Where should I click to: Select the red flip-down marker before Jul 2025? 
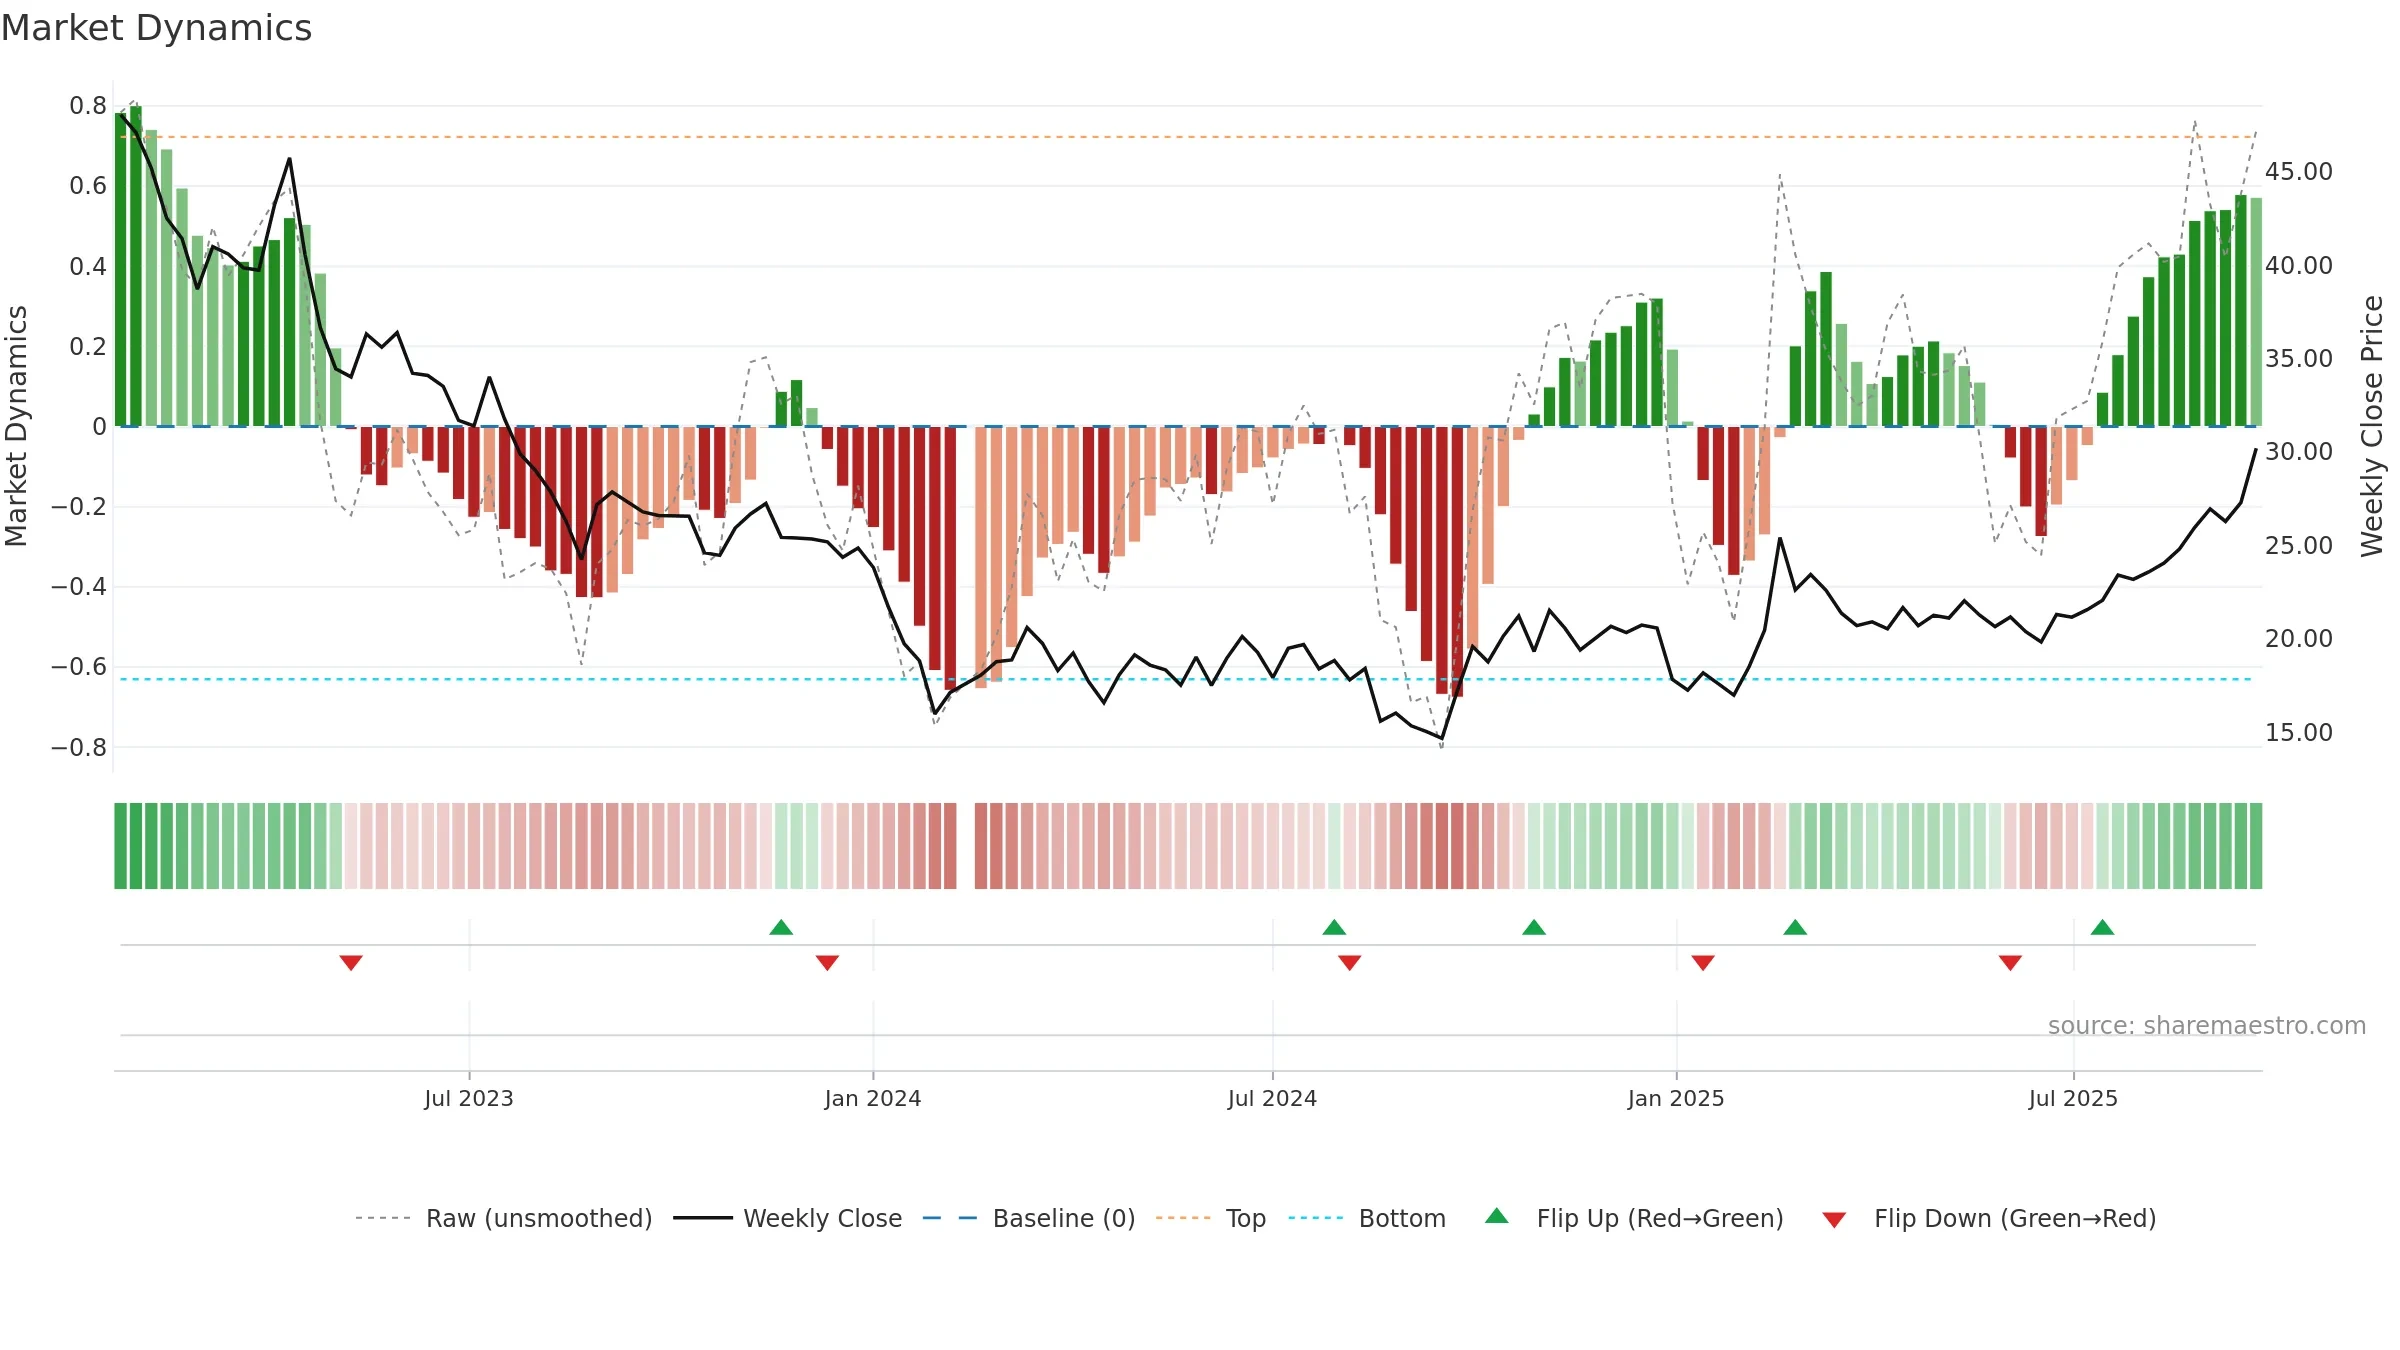(x=2011, y=962)
